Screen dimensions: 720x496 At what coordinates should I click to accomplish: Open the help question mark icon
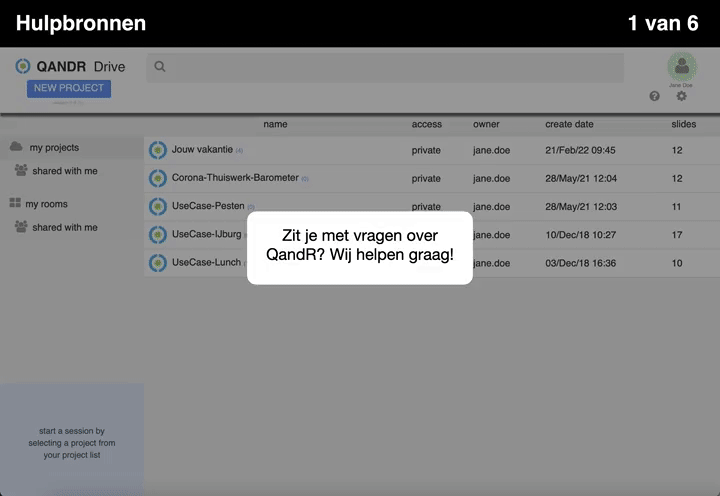pos(655,97)
